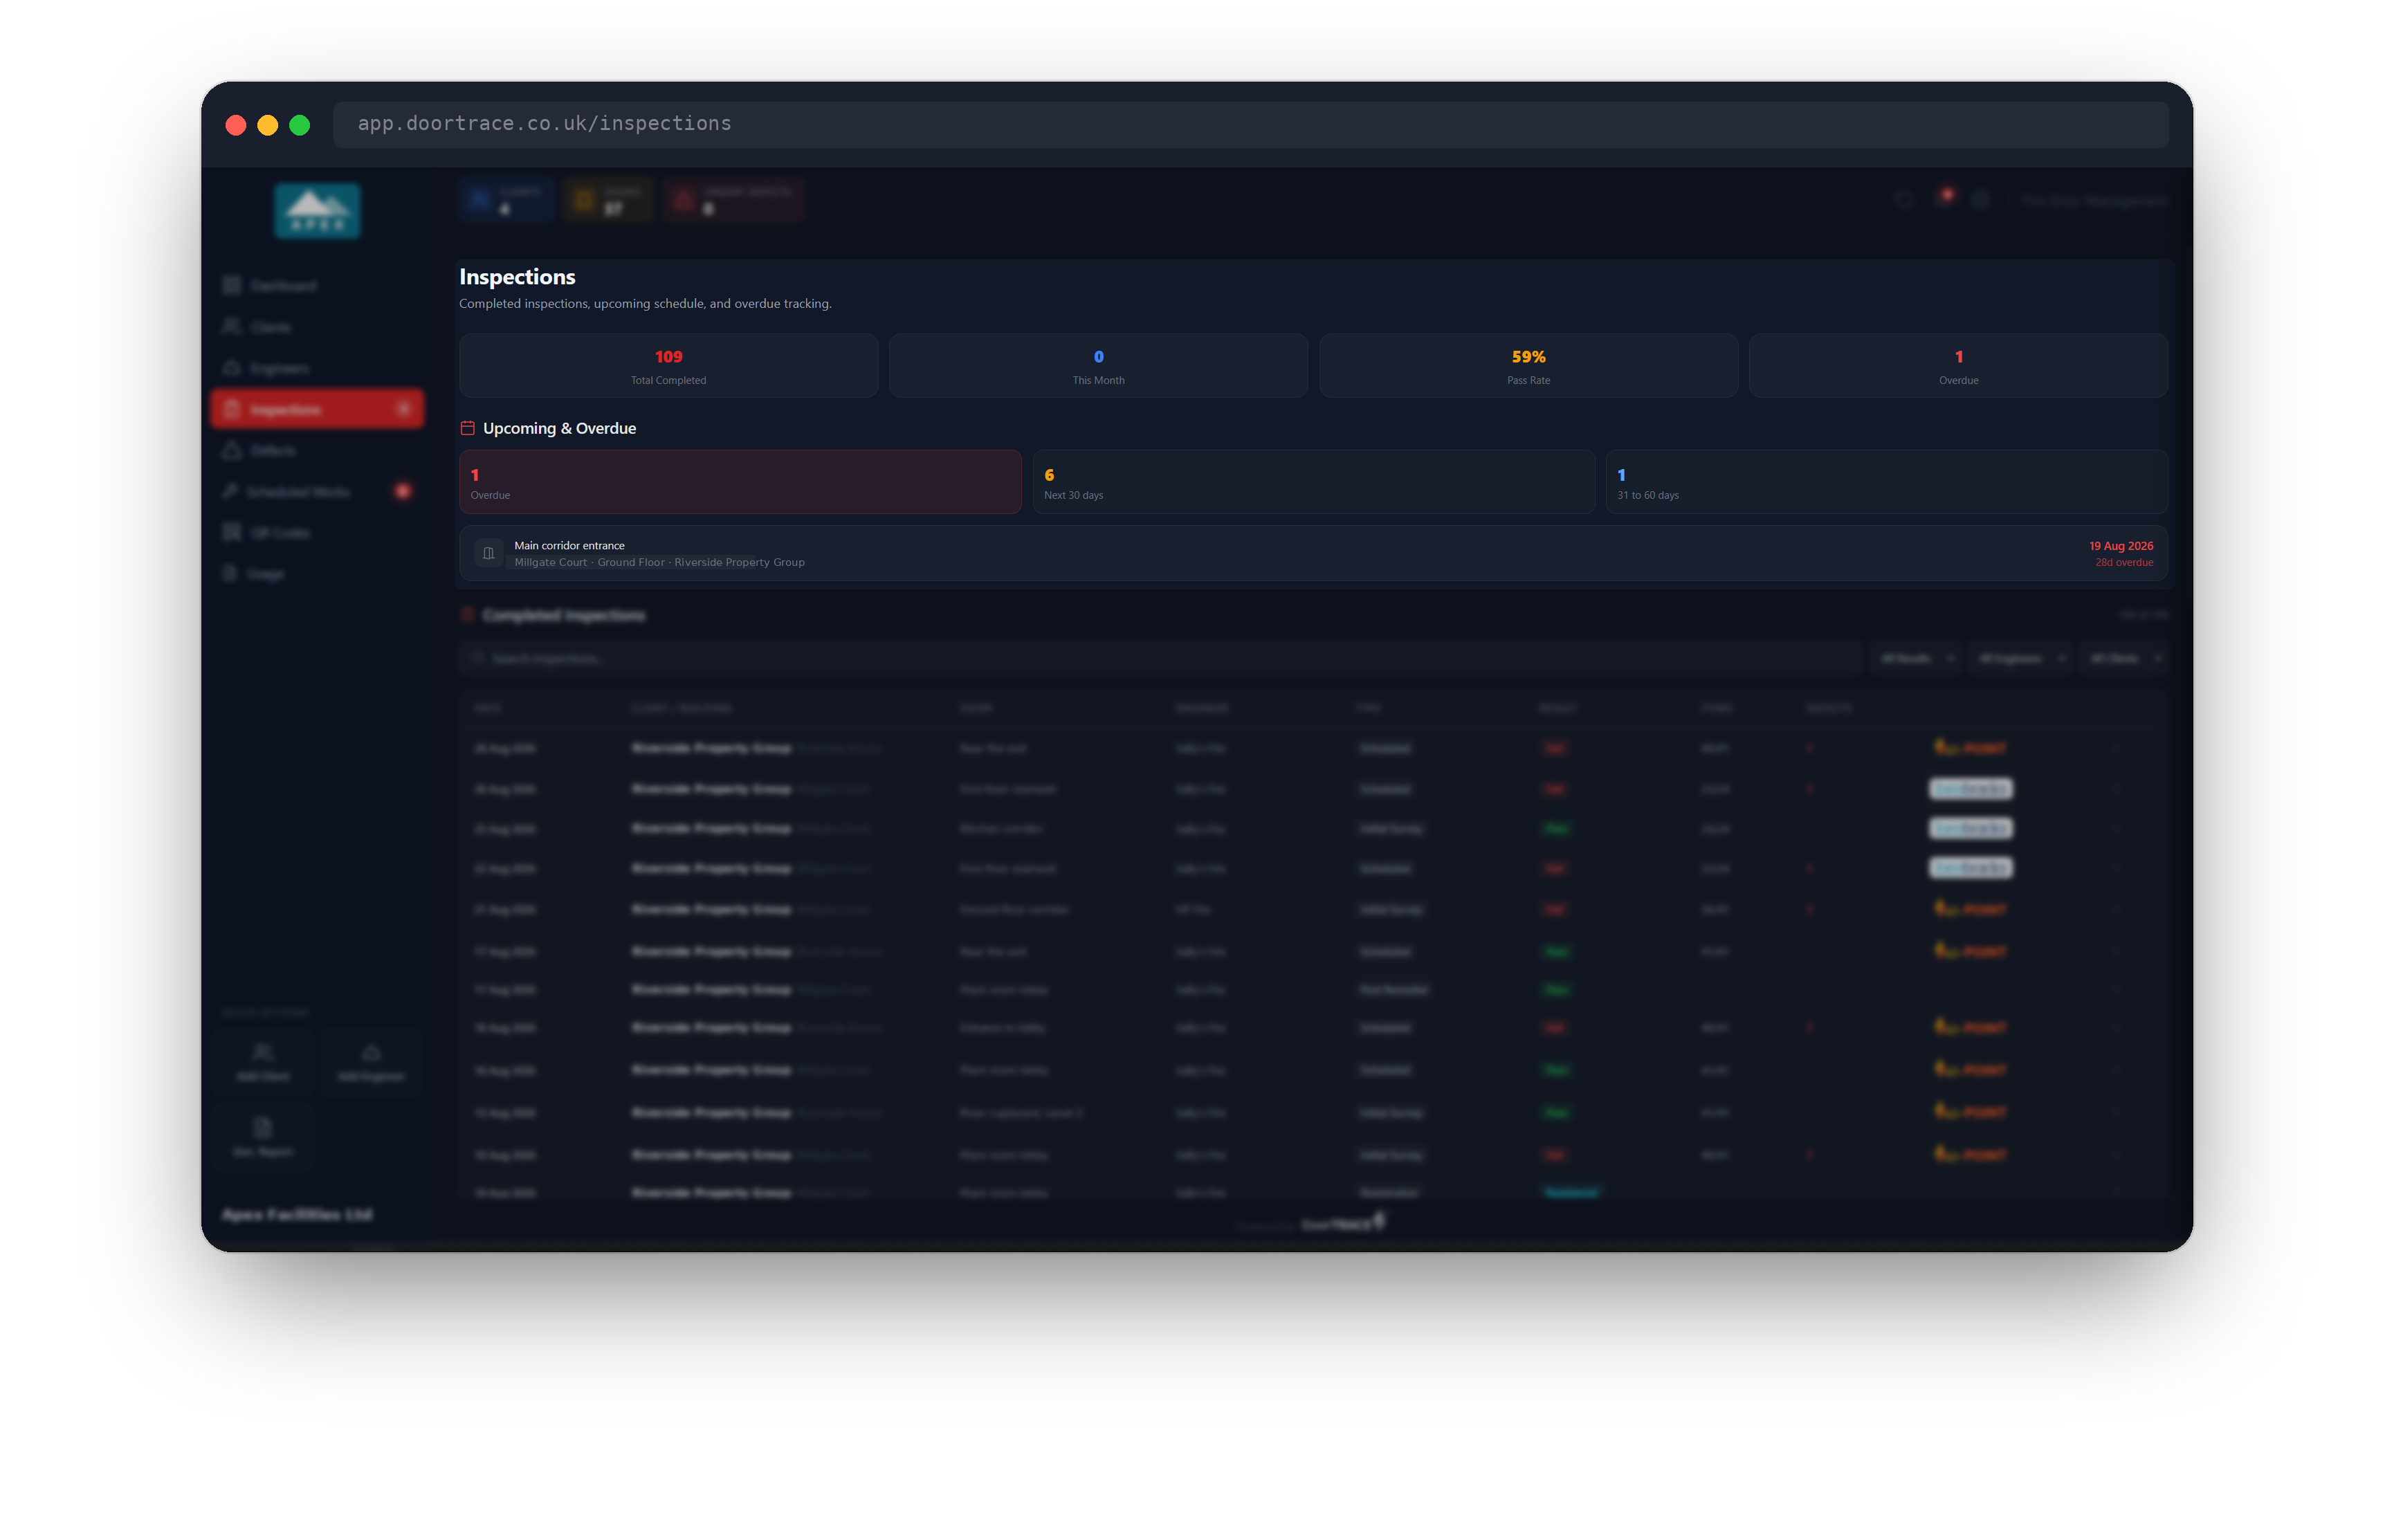
Task: Select the highlighted Inspections sidebar item
Action: coord(317,409)
